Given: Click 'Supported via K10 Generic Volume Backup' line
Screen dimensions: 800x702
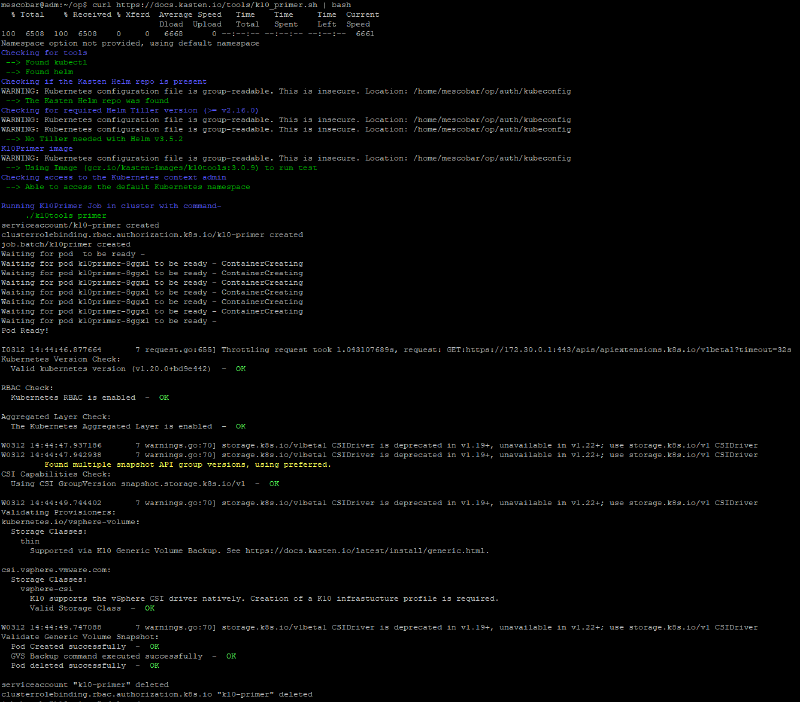Looking at the screenshot, I should tap(259, 551).
